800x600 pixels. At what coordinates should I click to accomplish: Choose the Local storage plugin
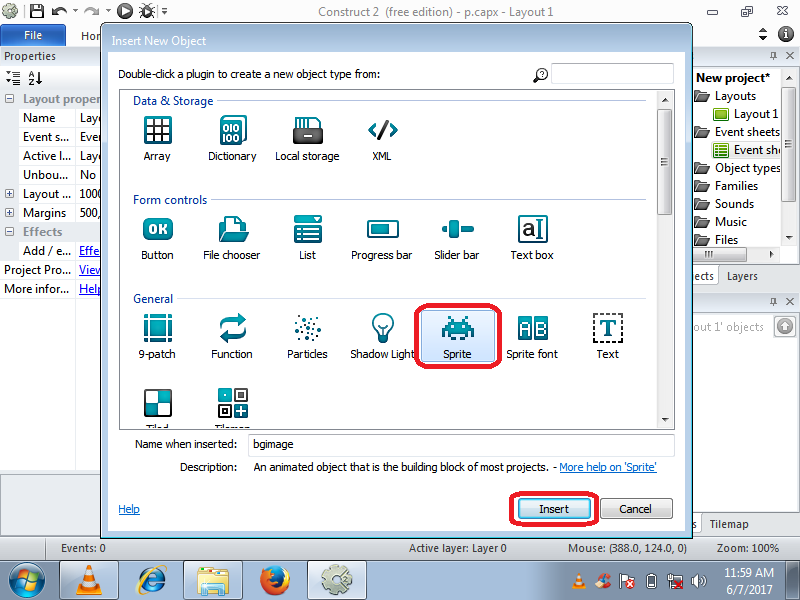click(307, 130)
